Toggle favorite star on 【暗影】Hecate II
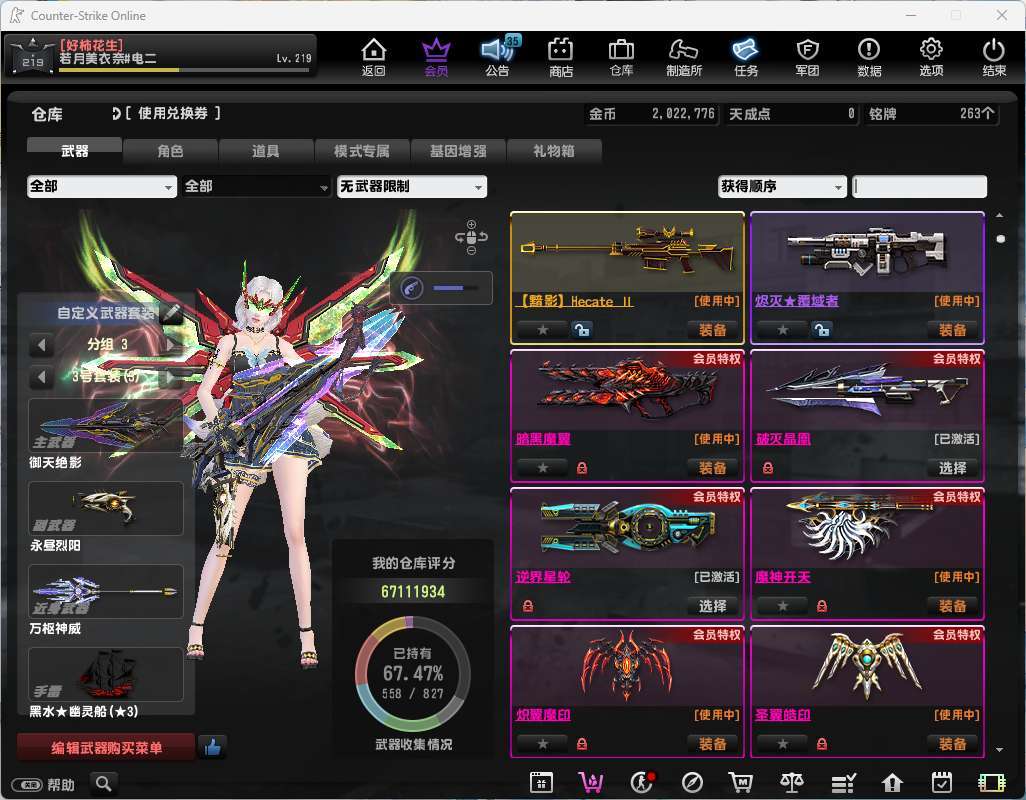 tap(542, 330)
